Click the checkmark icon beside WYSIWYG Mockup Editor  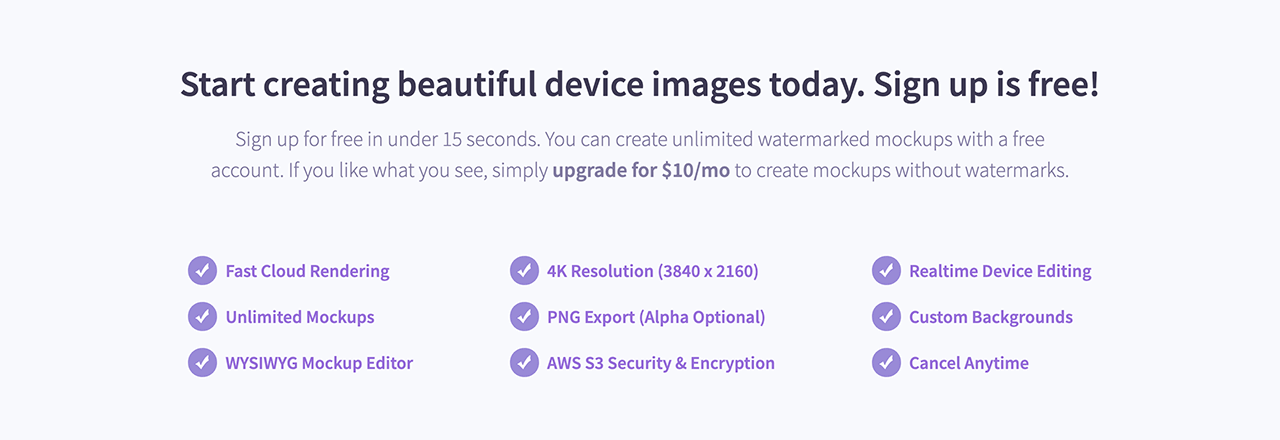pyautogui.click(x=202, y=363)
